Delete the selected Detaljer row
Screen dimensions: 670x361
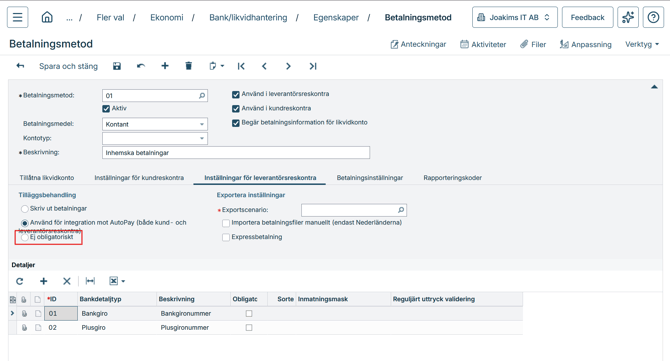[x=67, y=281]
